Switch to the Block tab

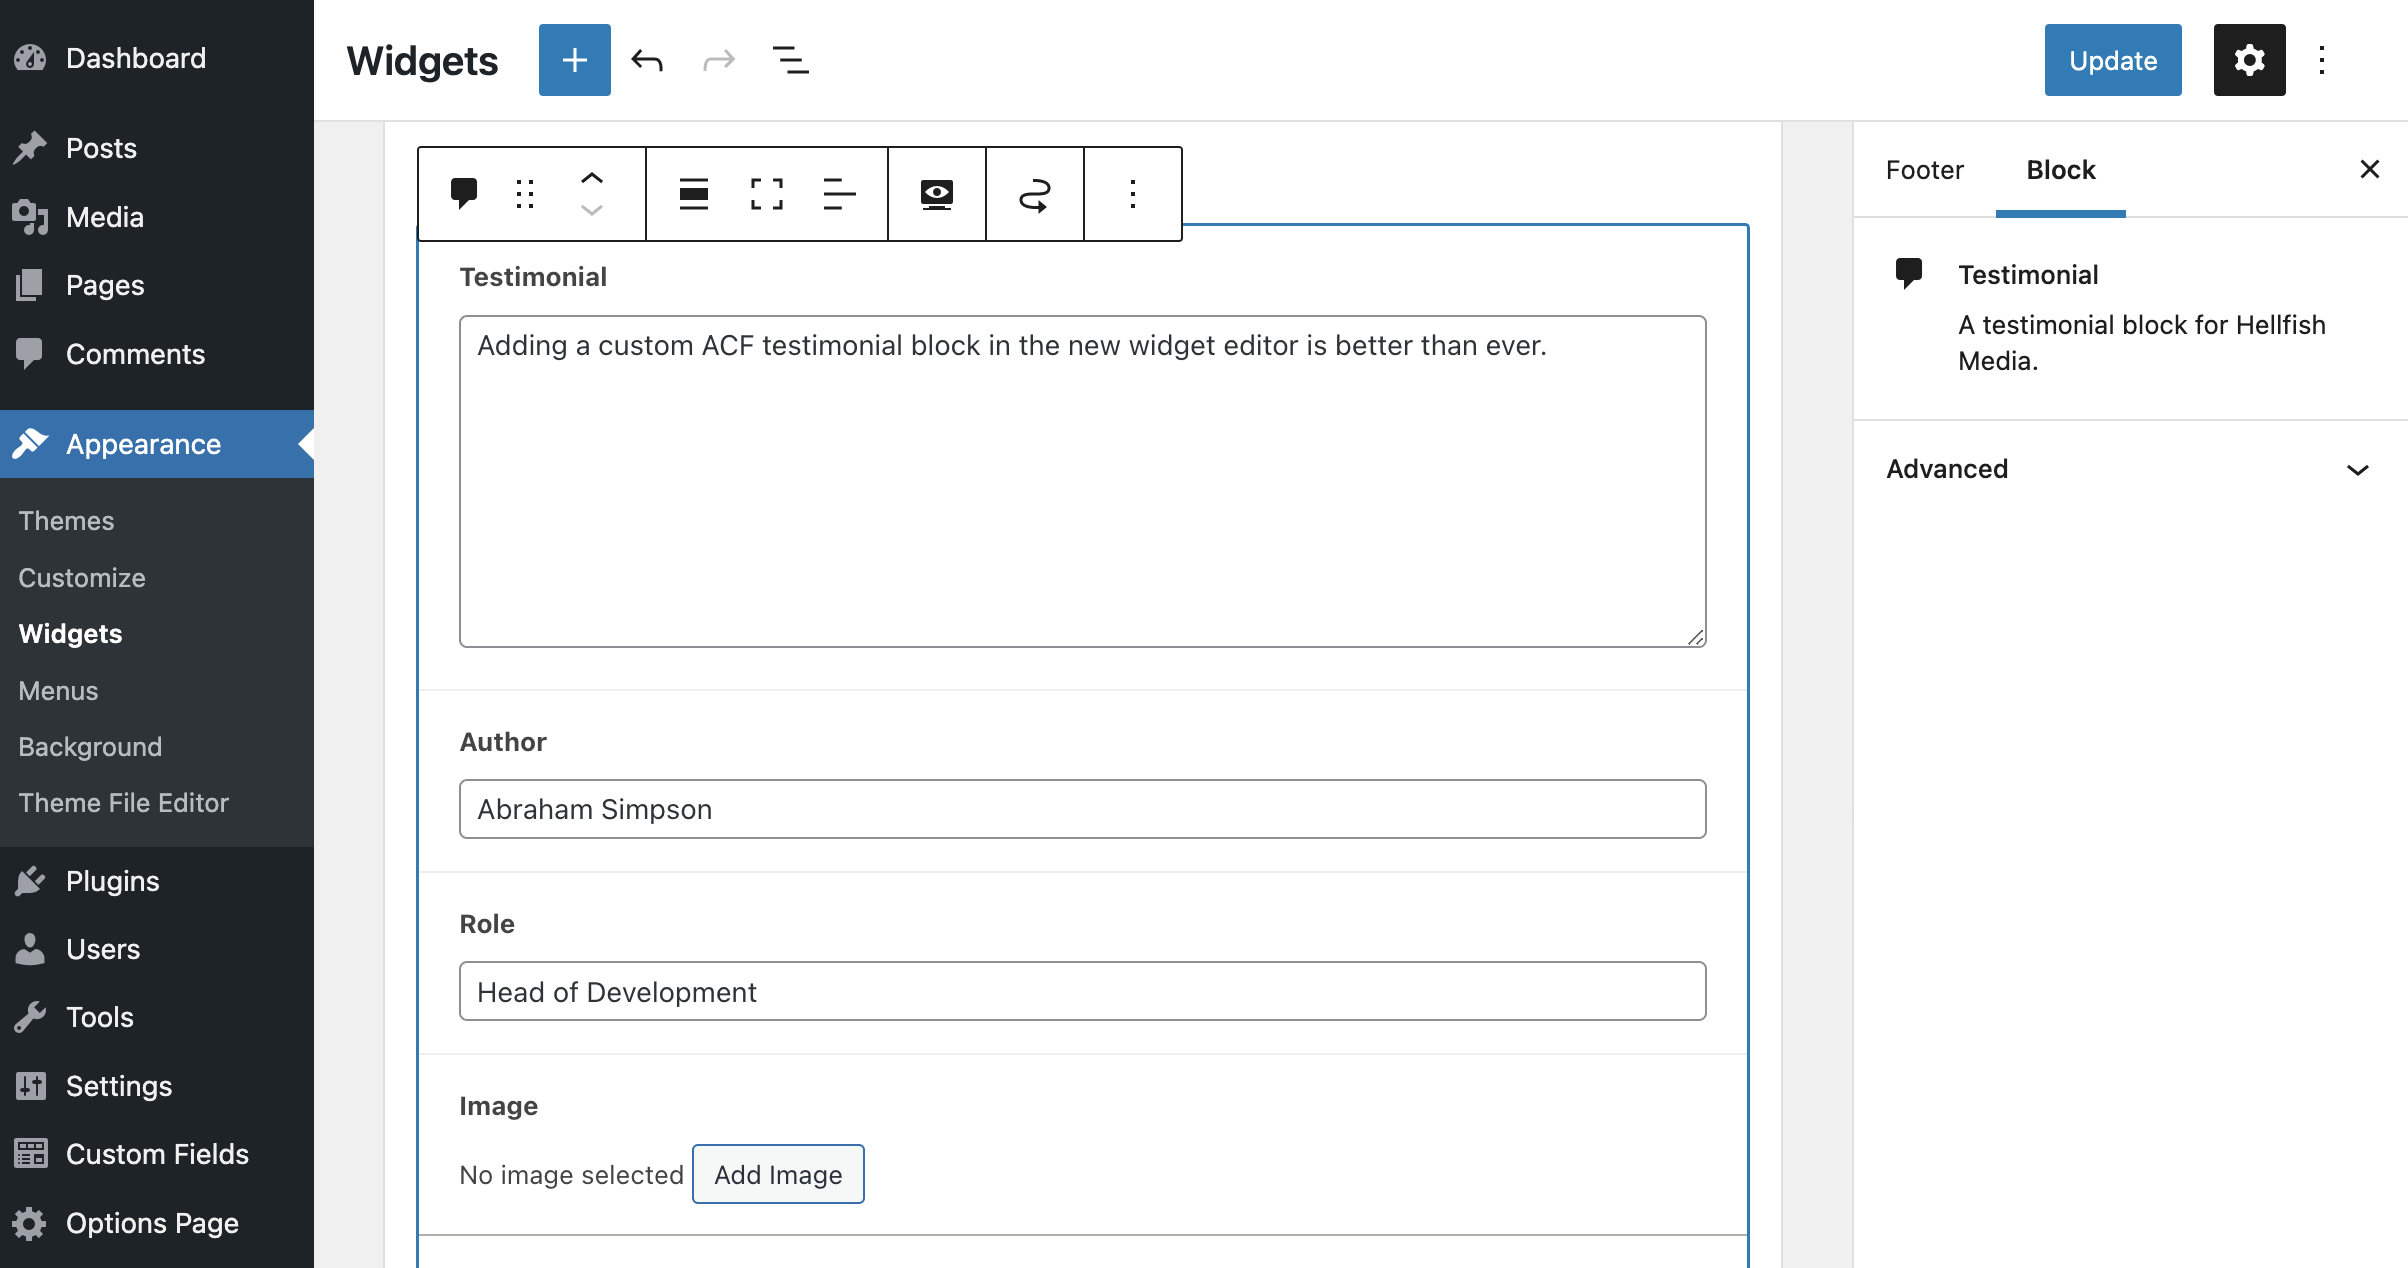(2061, 170)
